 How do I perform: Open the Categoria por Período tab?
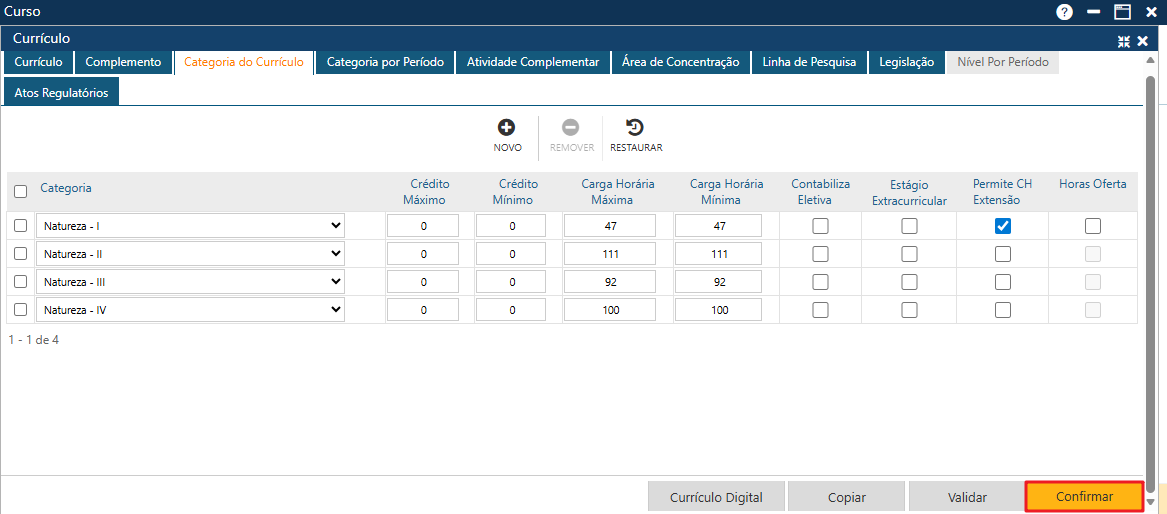tap(386, 62)
